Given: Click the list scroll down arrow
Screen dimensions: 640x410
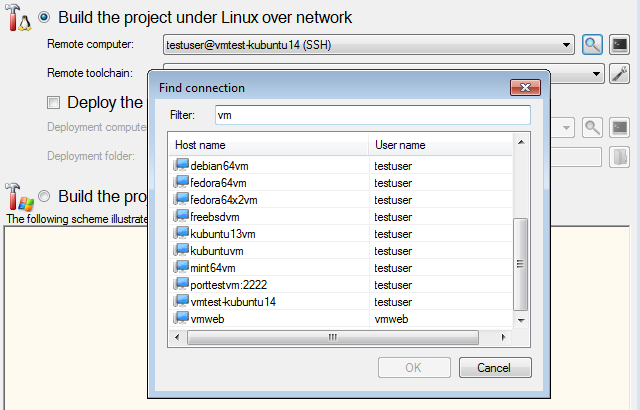Looking at the screenshot, I should (x=521, y=320).
